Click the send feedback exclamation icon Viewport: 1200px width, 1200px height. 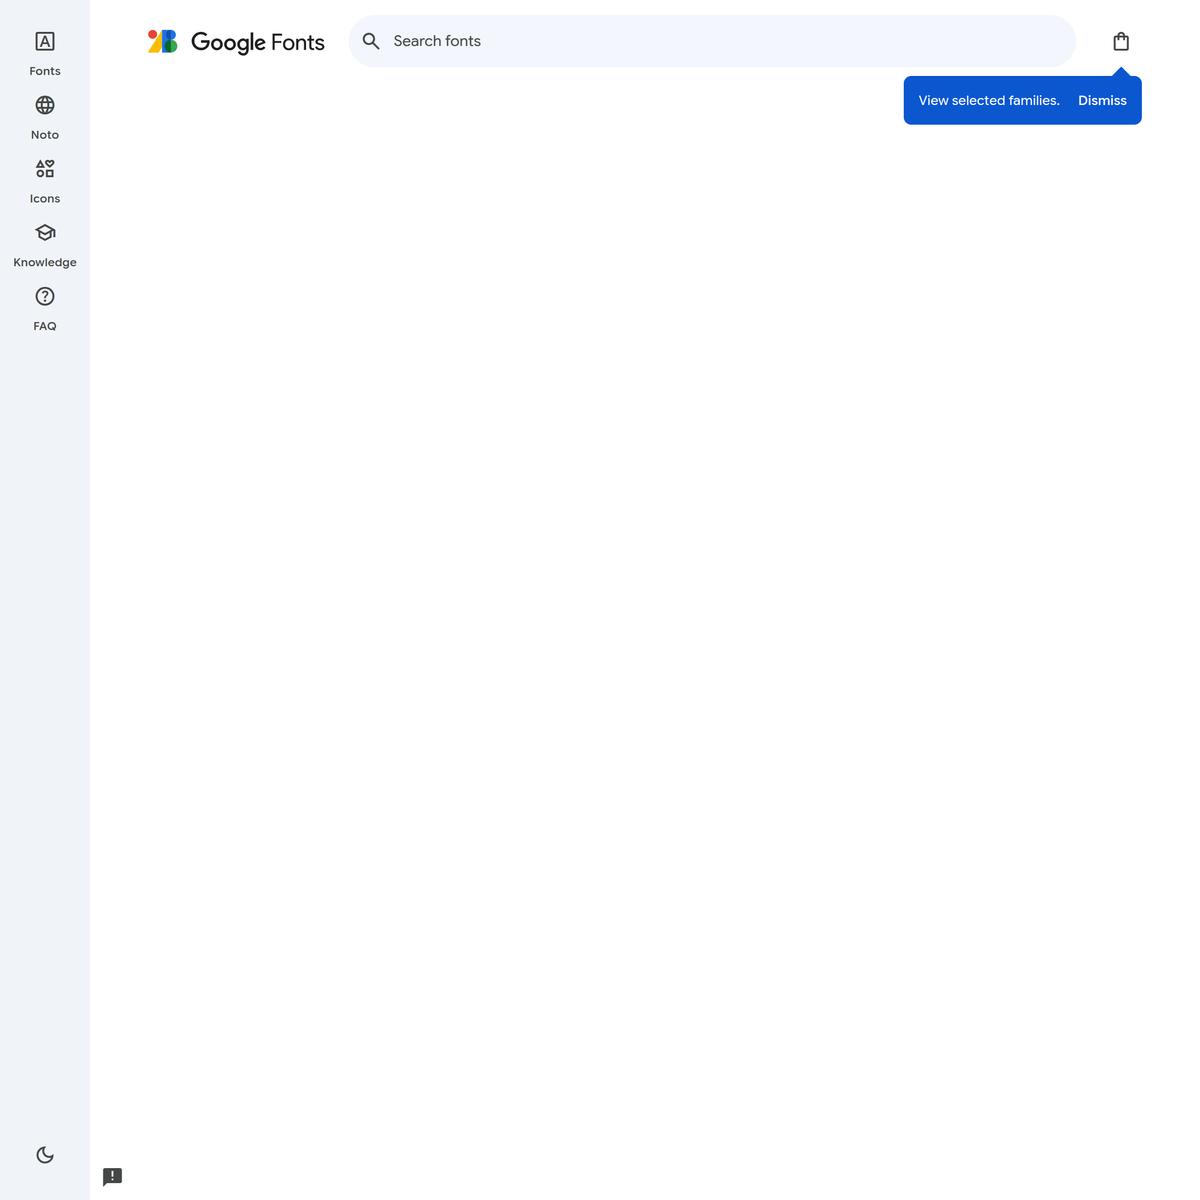pyautogui.click(x=113, y=1177)
